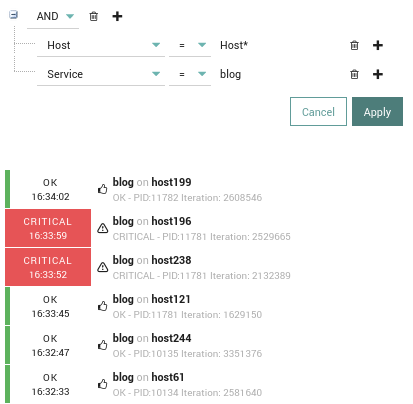Collapse the AND filter tree node
This screenshot has height=404, width=413.
click(x=13, y=15)
